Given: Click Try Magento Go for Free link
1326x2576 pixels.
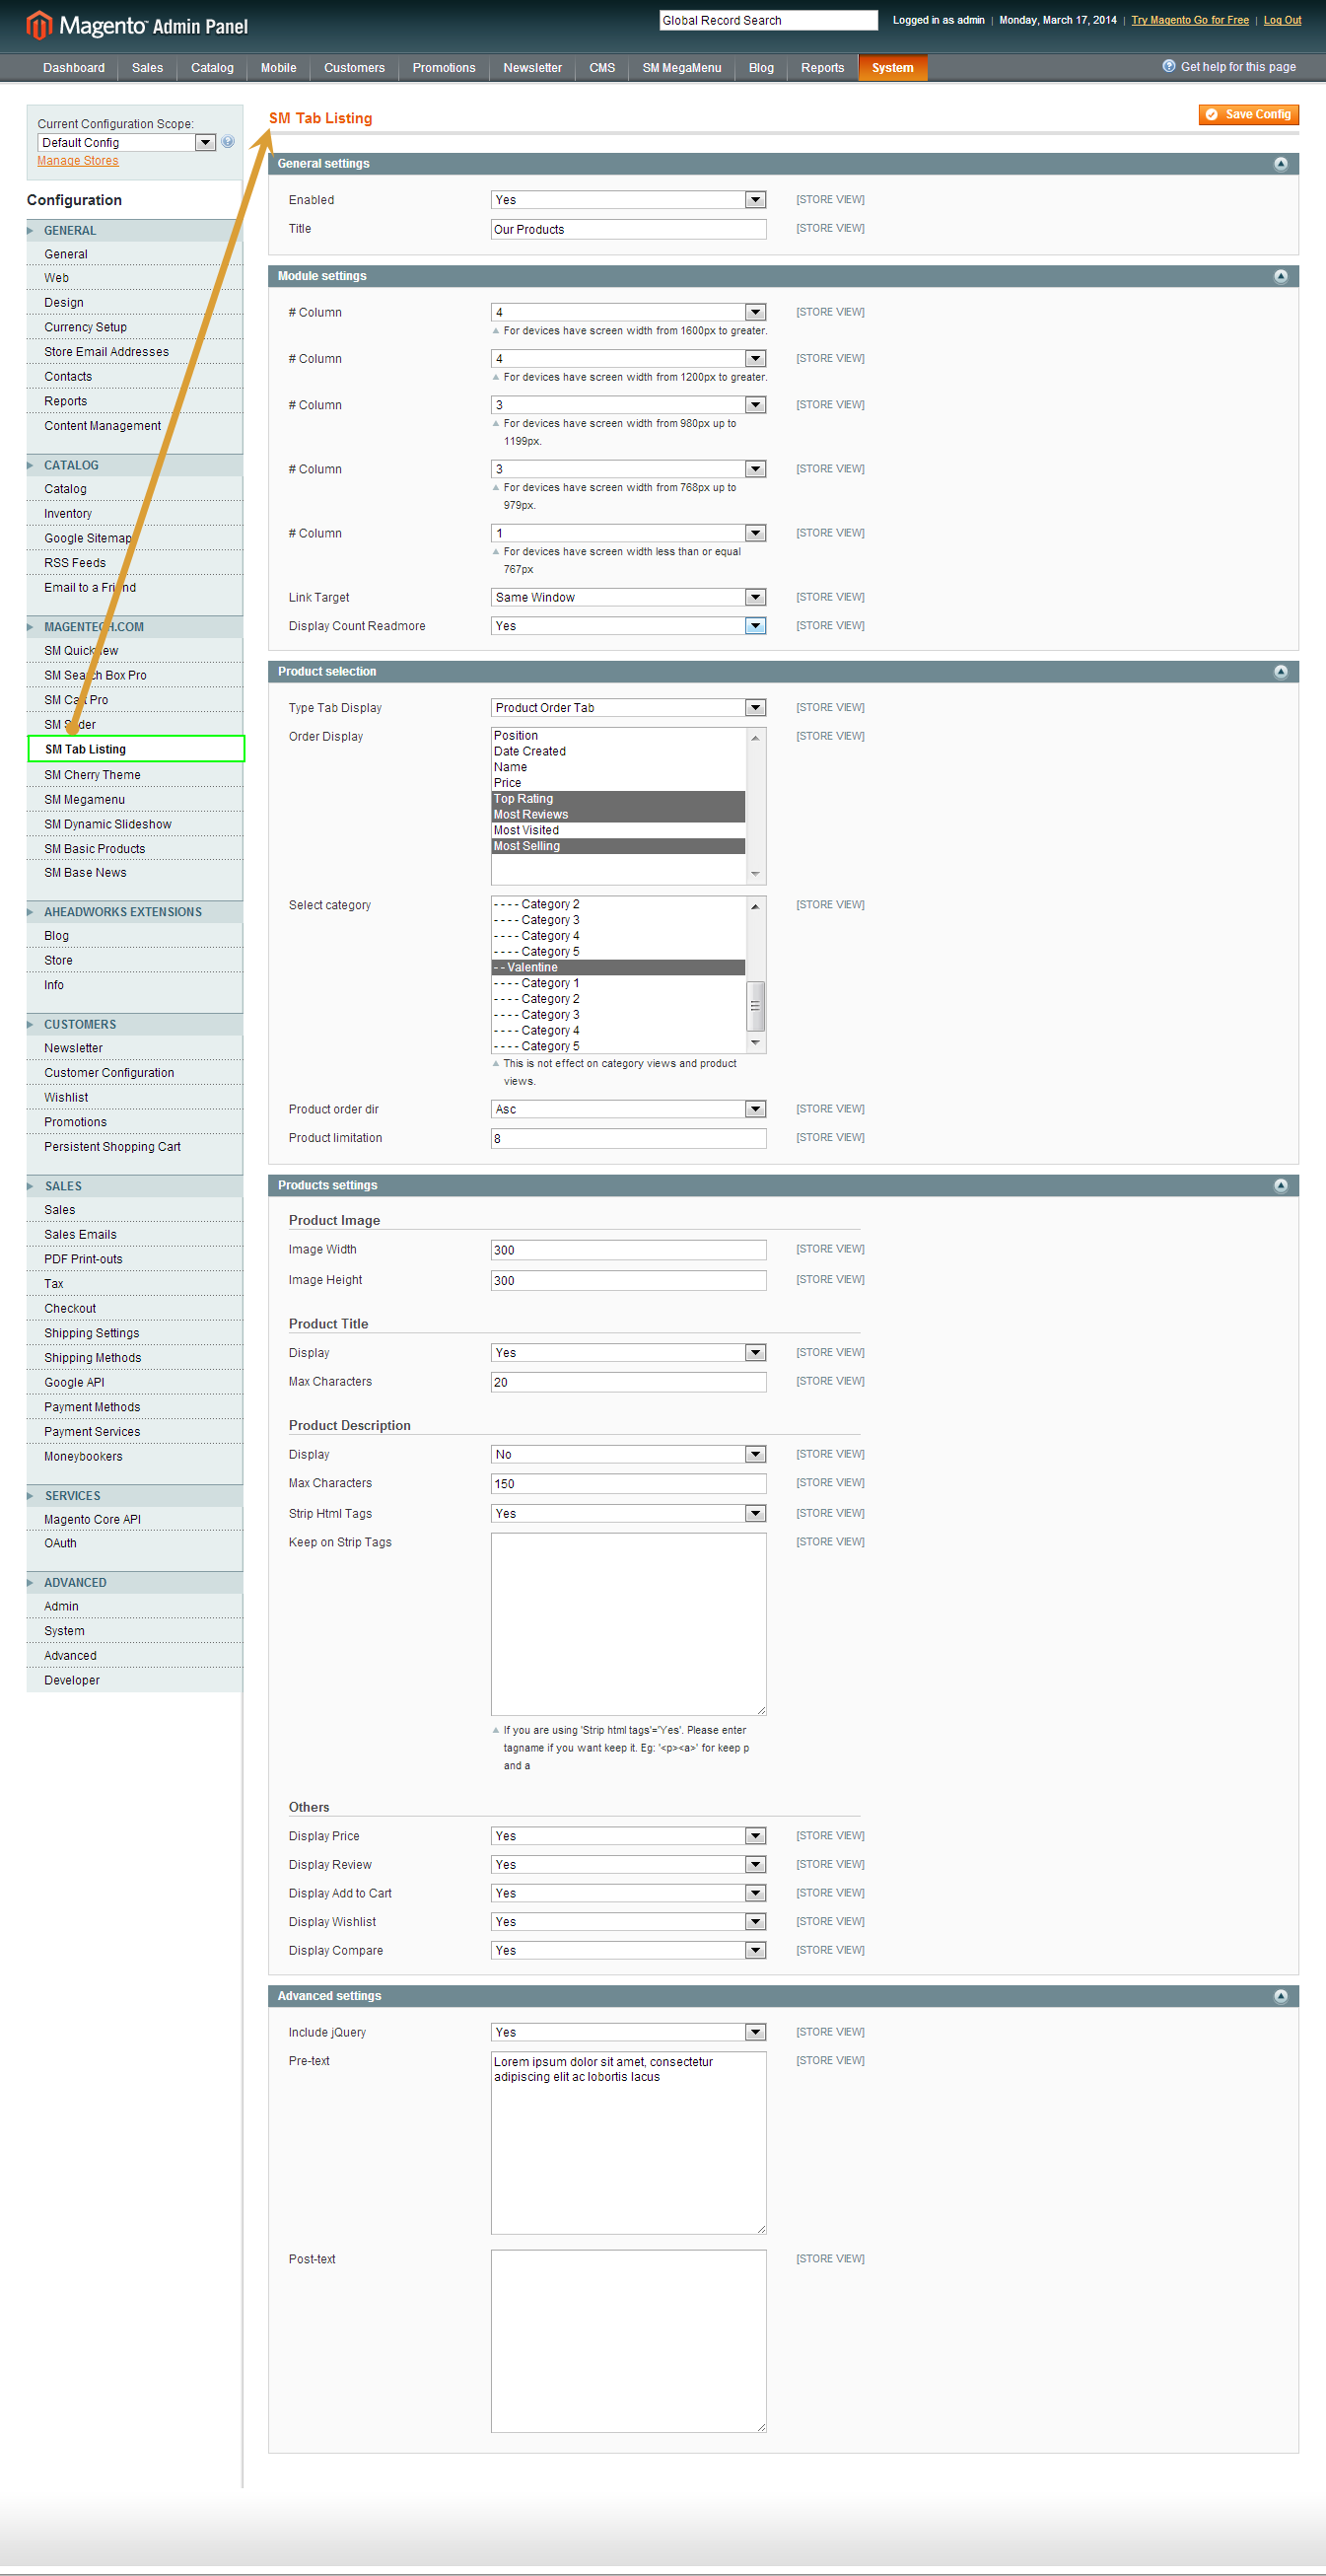Looking at the screenshot, I should click(x=1189, y=20).
